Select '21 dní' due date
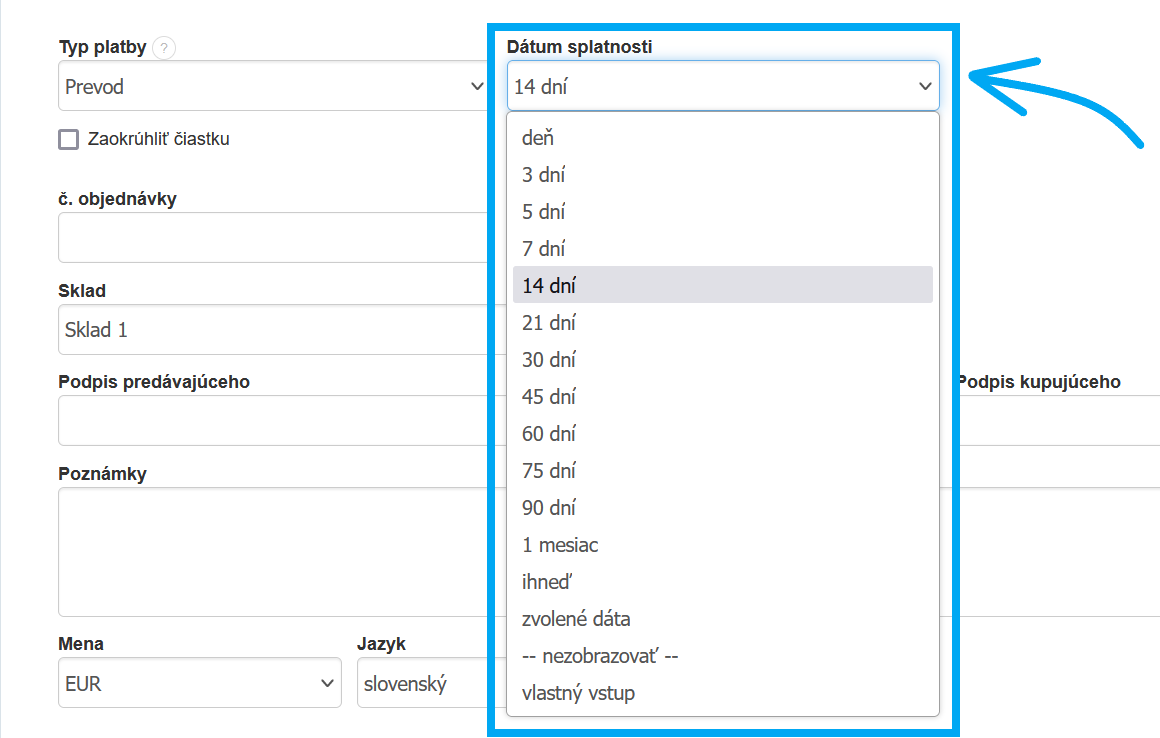 [548, 323]
